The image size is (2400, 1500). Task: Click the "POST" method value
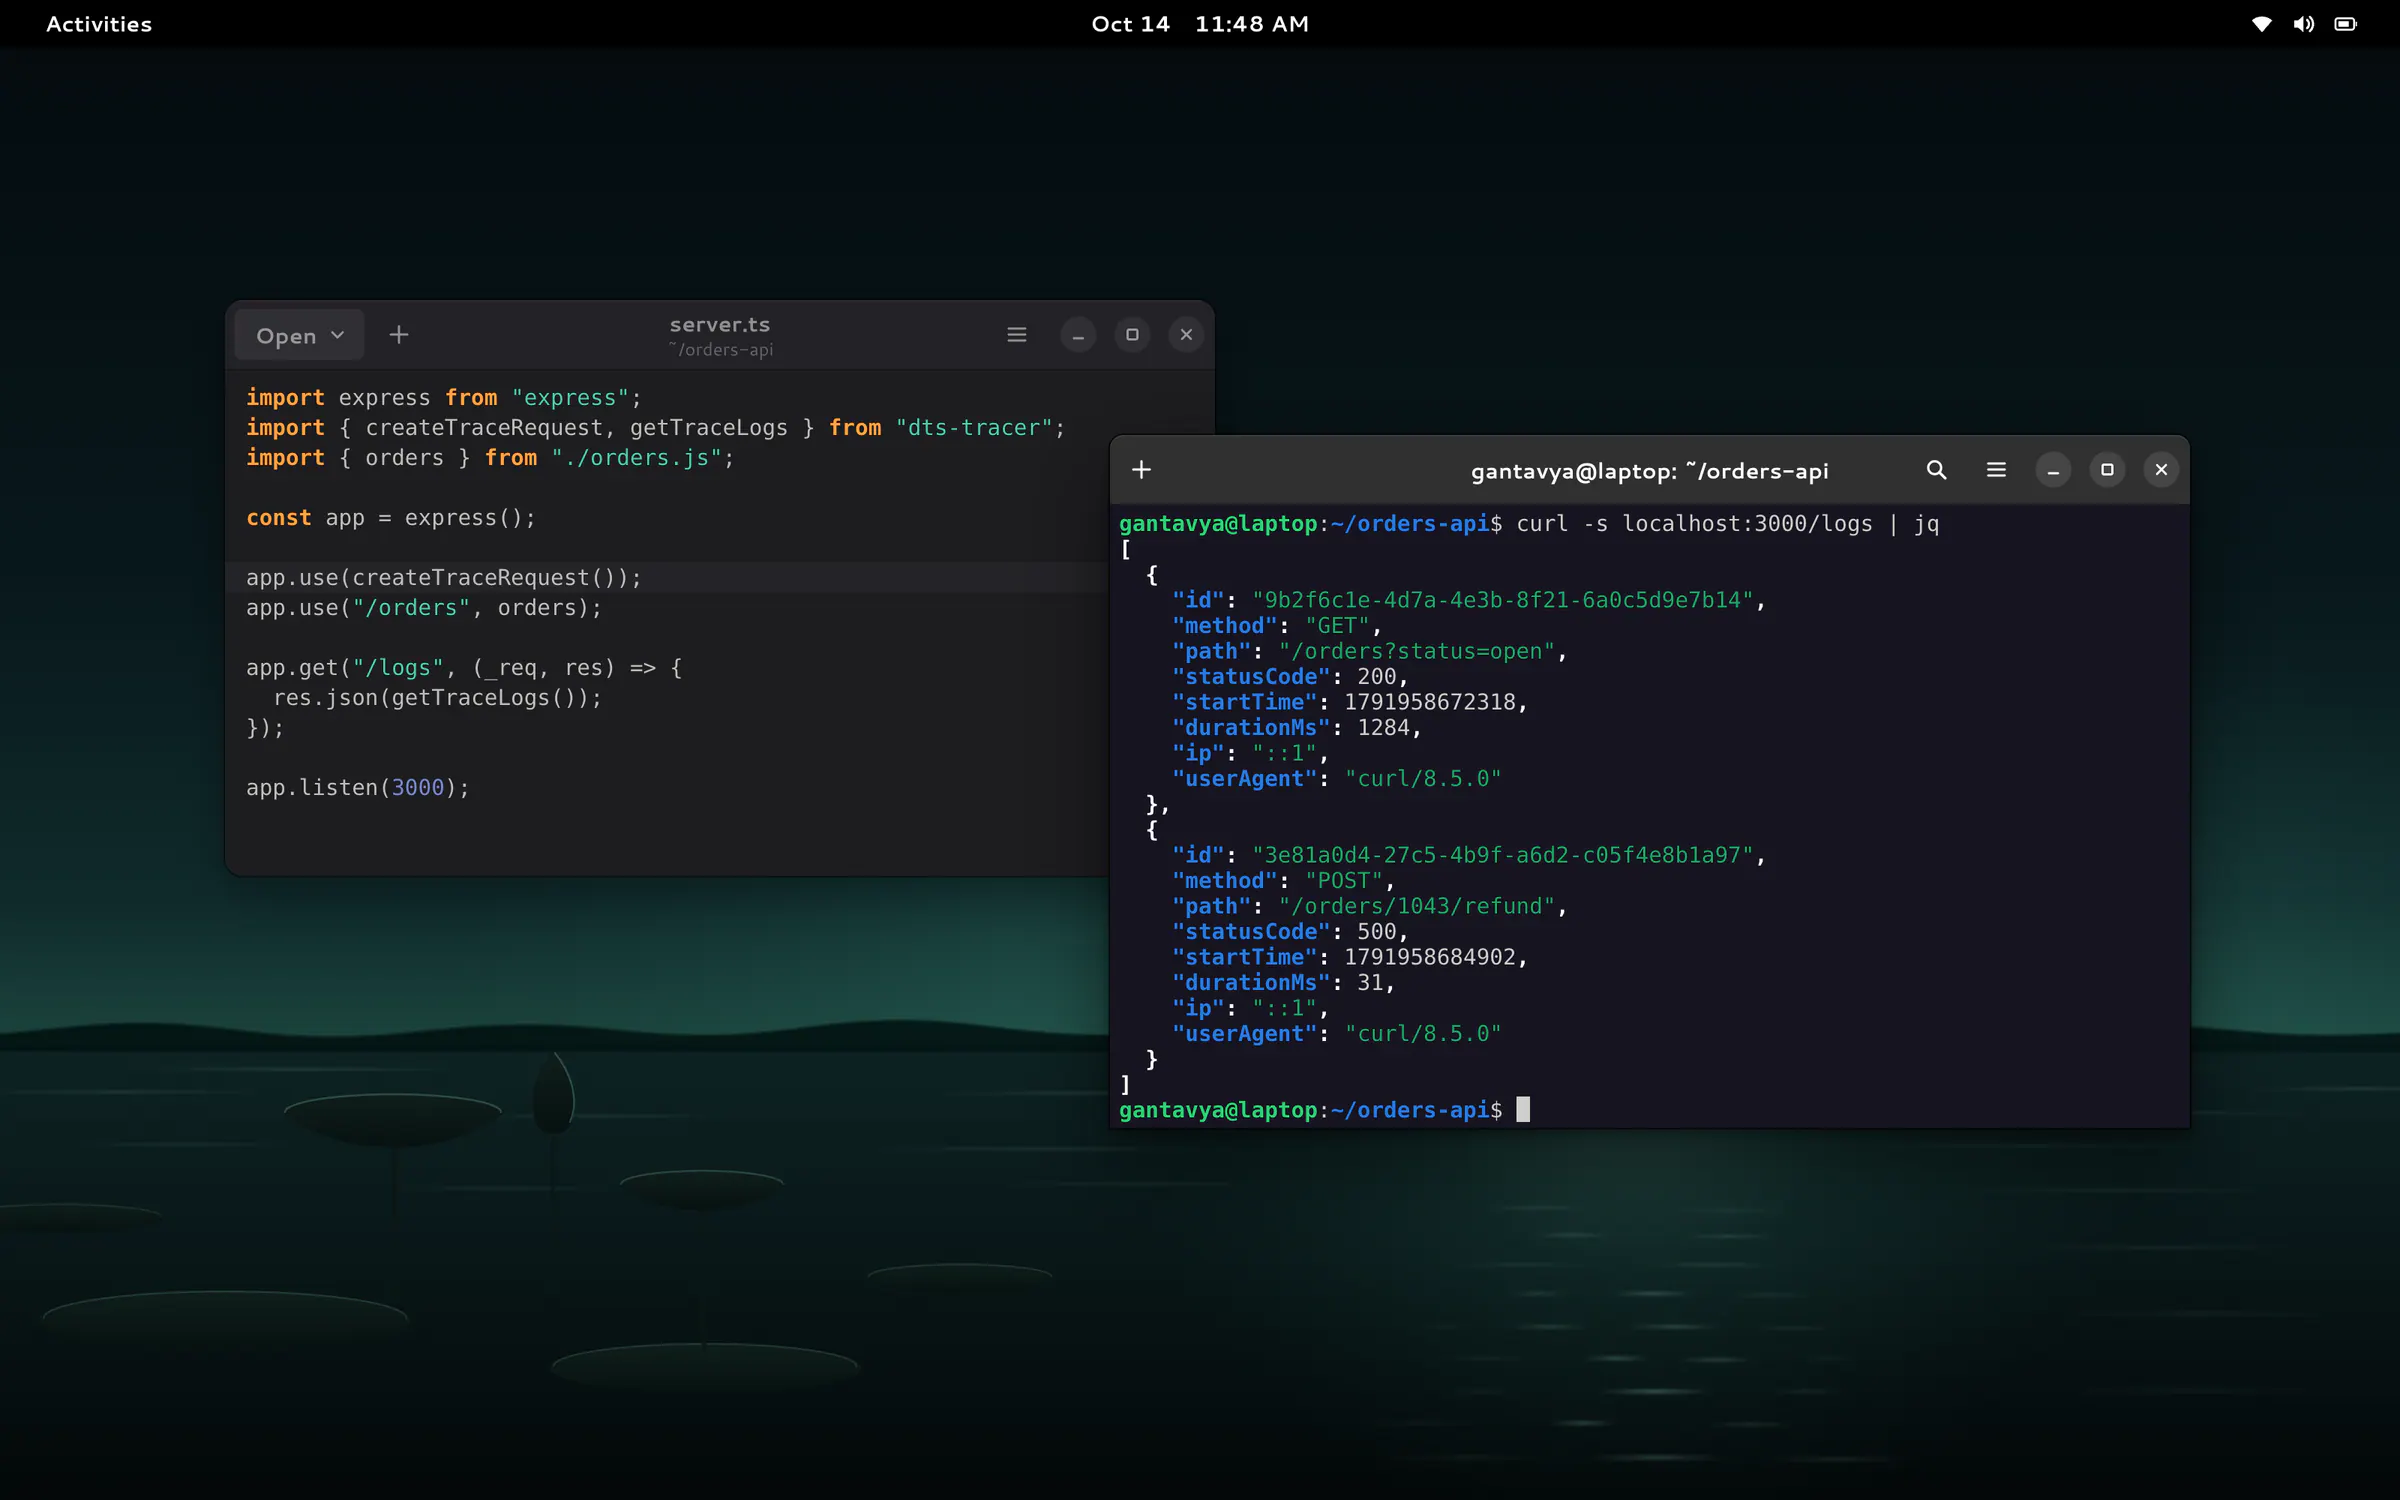click(x=1344, y=881)
